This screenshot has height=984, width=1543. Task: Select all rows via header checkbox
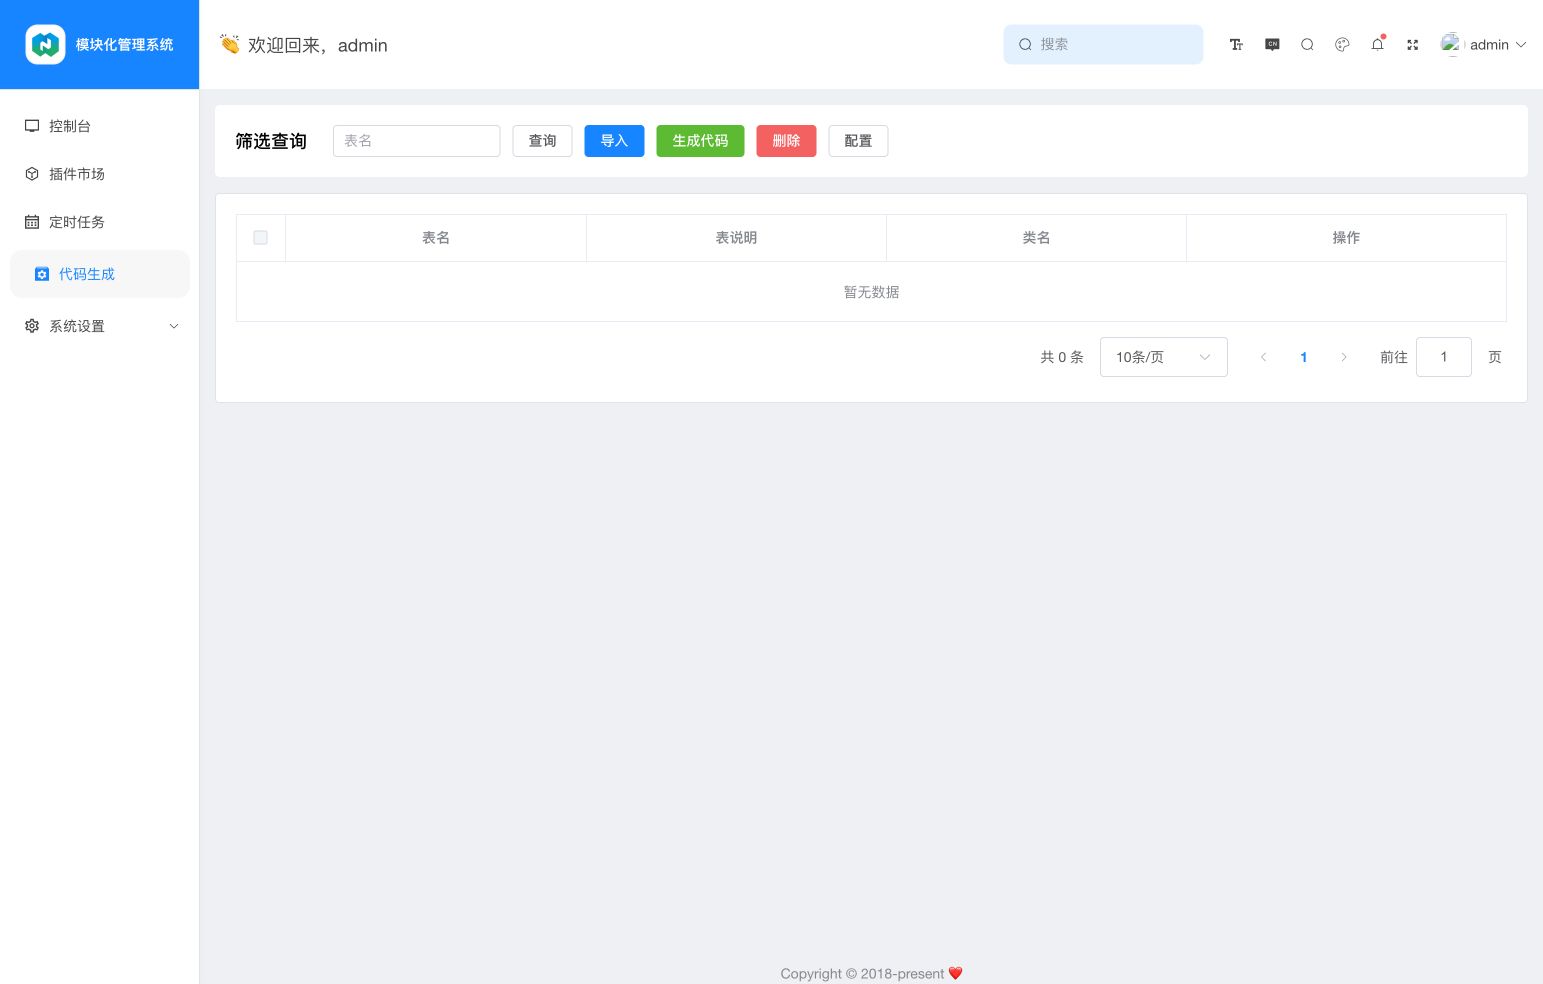[x=261, y=238]
